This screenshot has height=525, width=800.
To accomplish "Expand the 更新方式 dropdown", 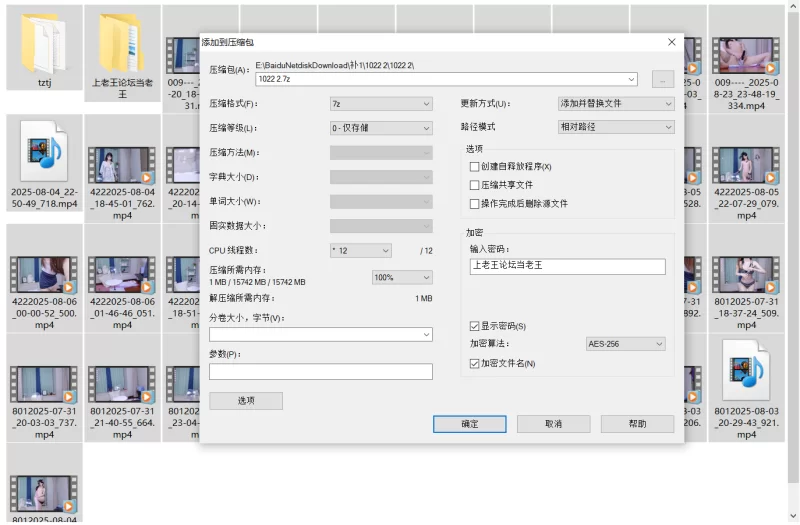I will click(x=616, y=103).
